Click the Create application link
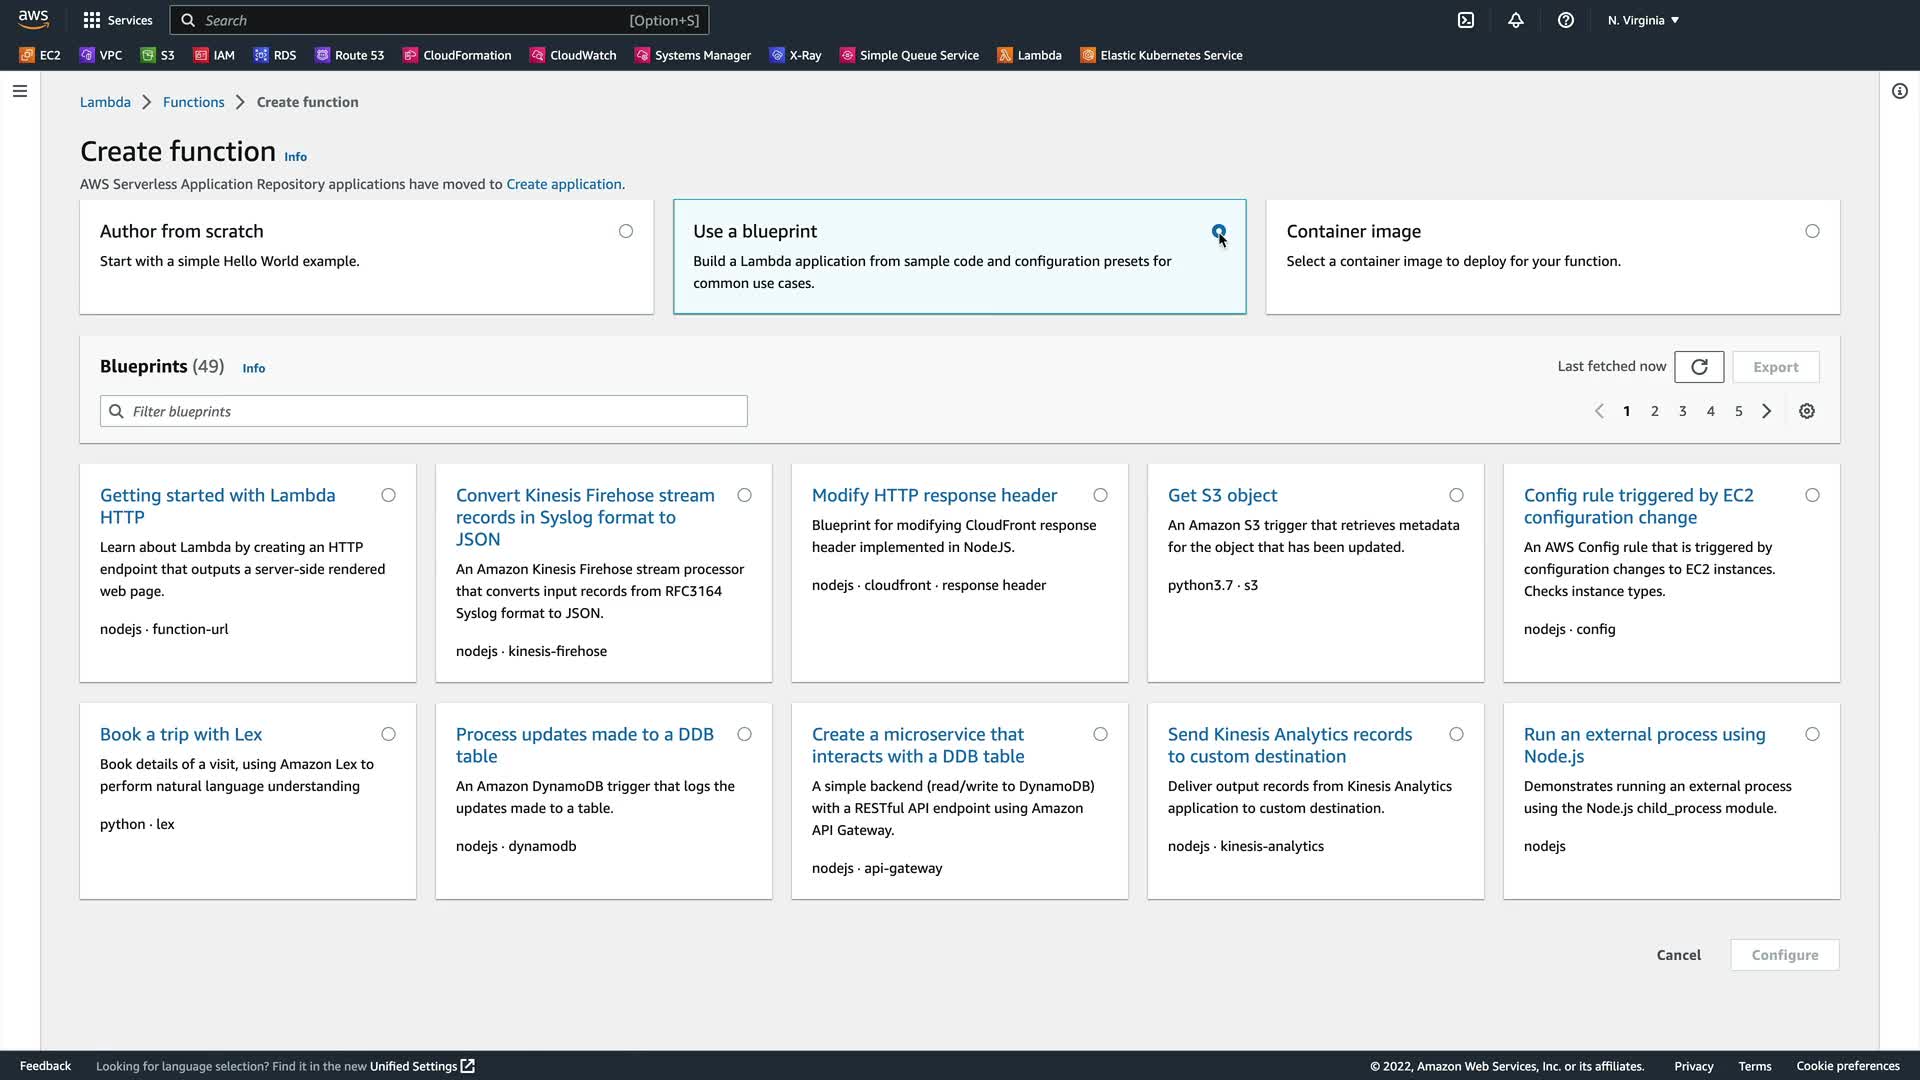The height and width of the screenshot is (1080, 1920). (564, 184)
